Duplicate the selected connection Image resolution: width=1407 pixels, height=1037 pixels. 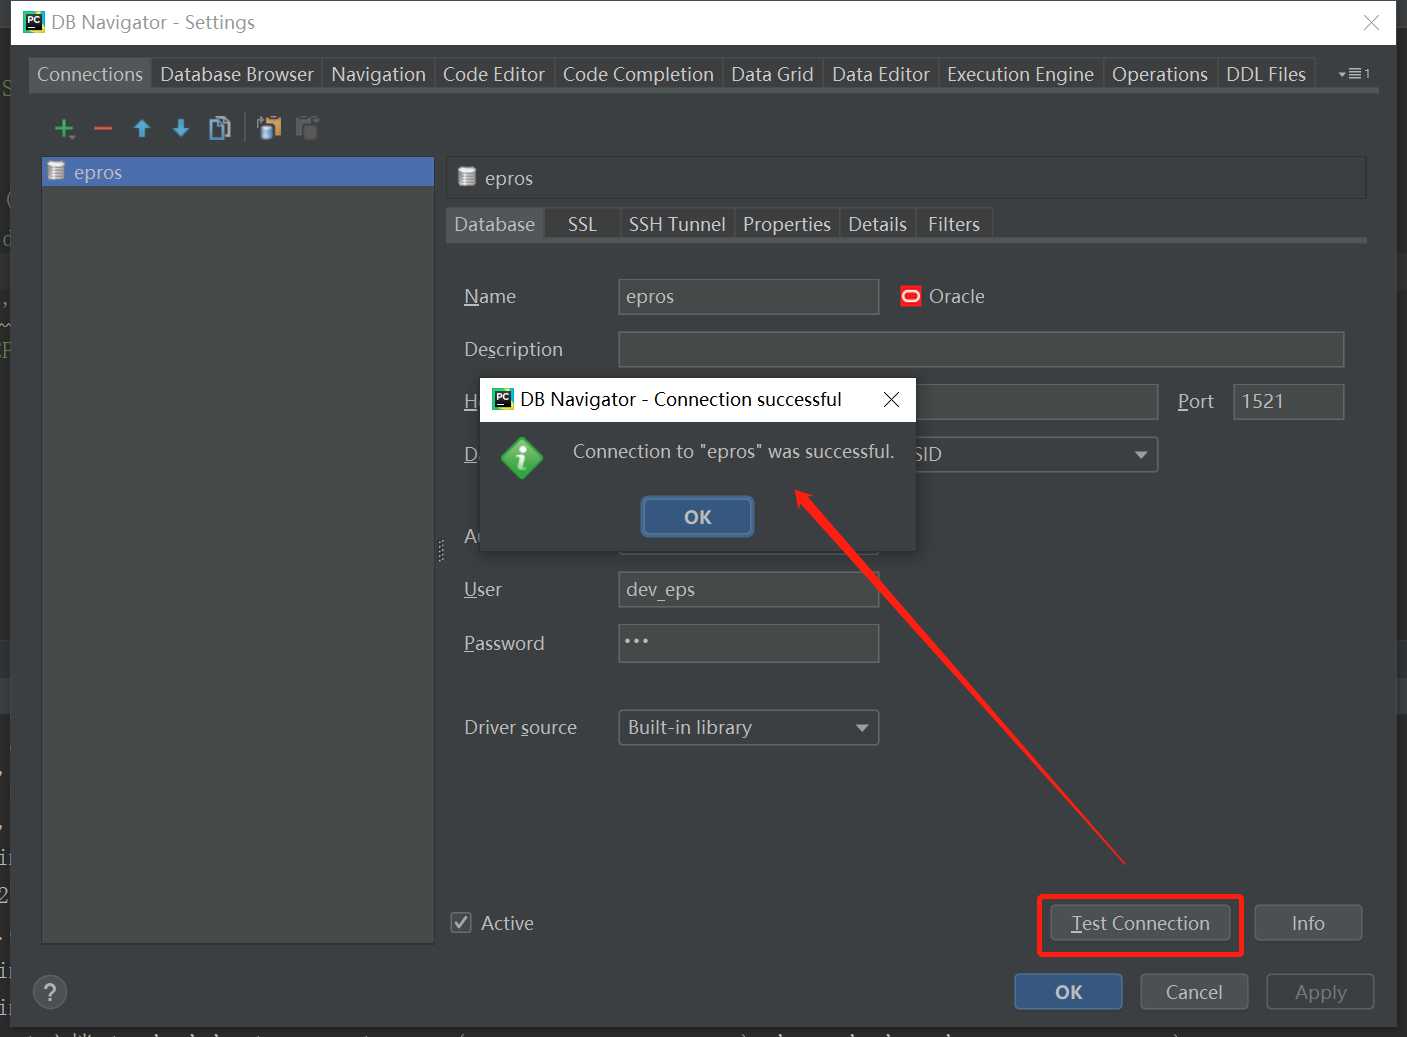coord(220,128)
